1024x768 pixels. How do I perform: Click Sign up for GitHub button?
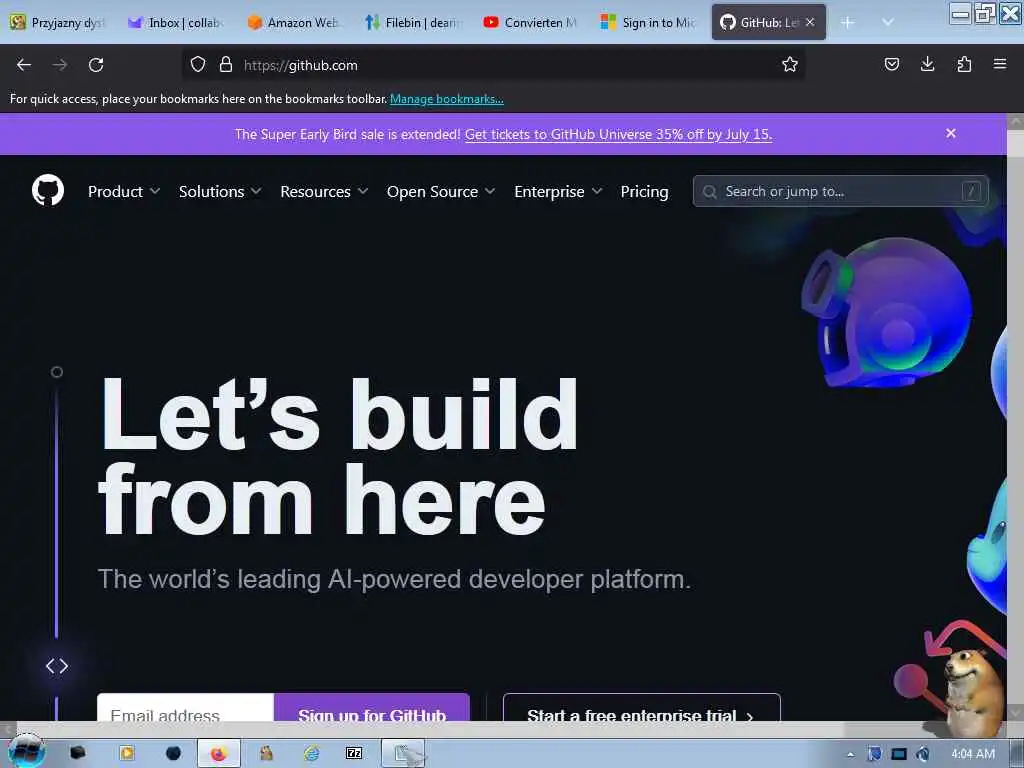pos(372,708)
